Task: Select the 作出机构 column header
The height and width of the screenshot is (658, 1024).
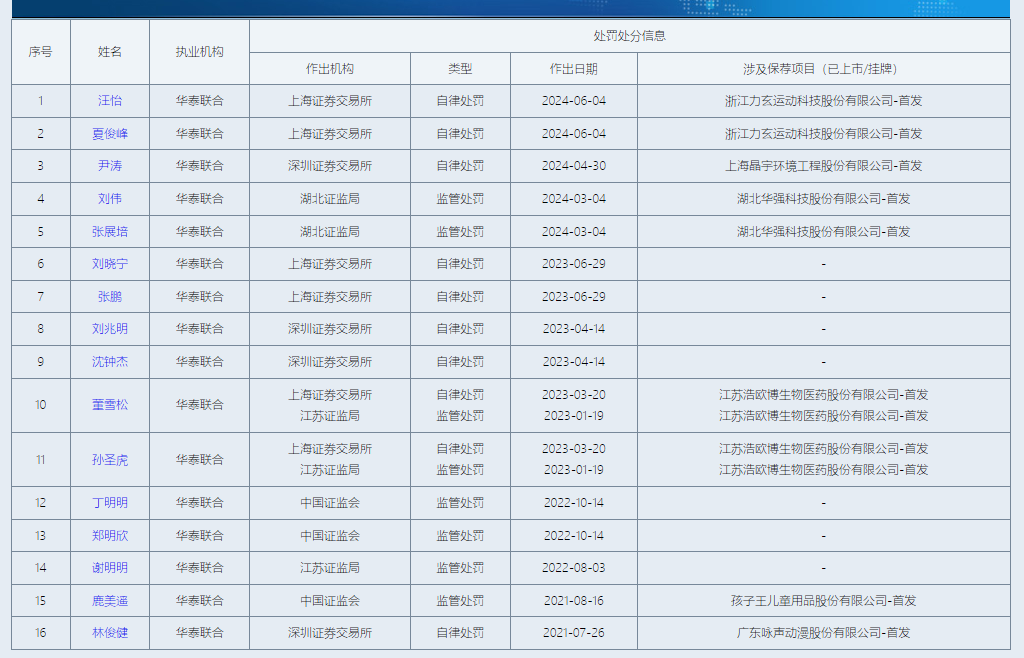Action: (x=330, y=69)
